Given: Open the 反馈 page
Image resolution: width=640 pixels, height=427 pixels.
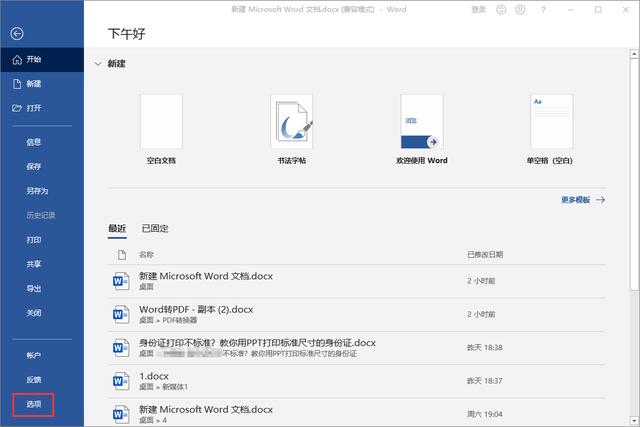Looking at the screenshot, I should [34, 380].
